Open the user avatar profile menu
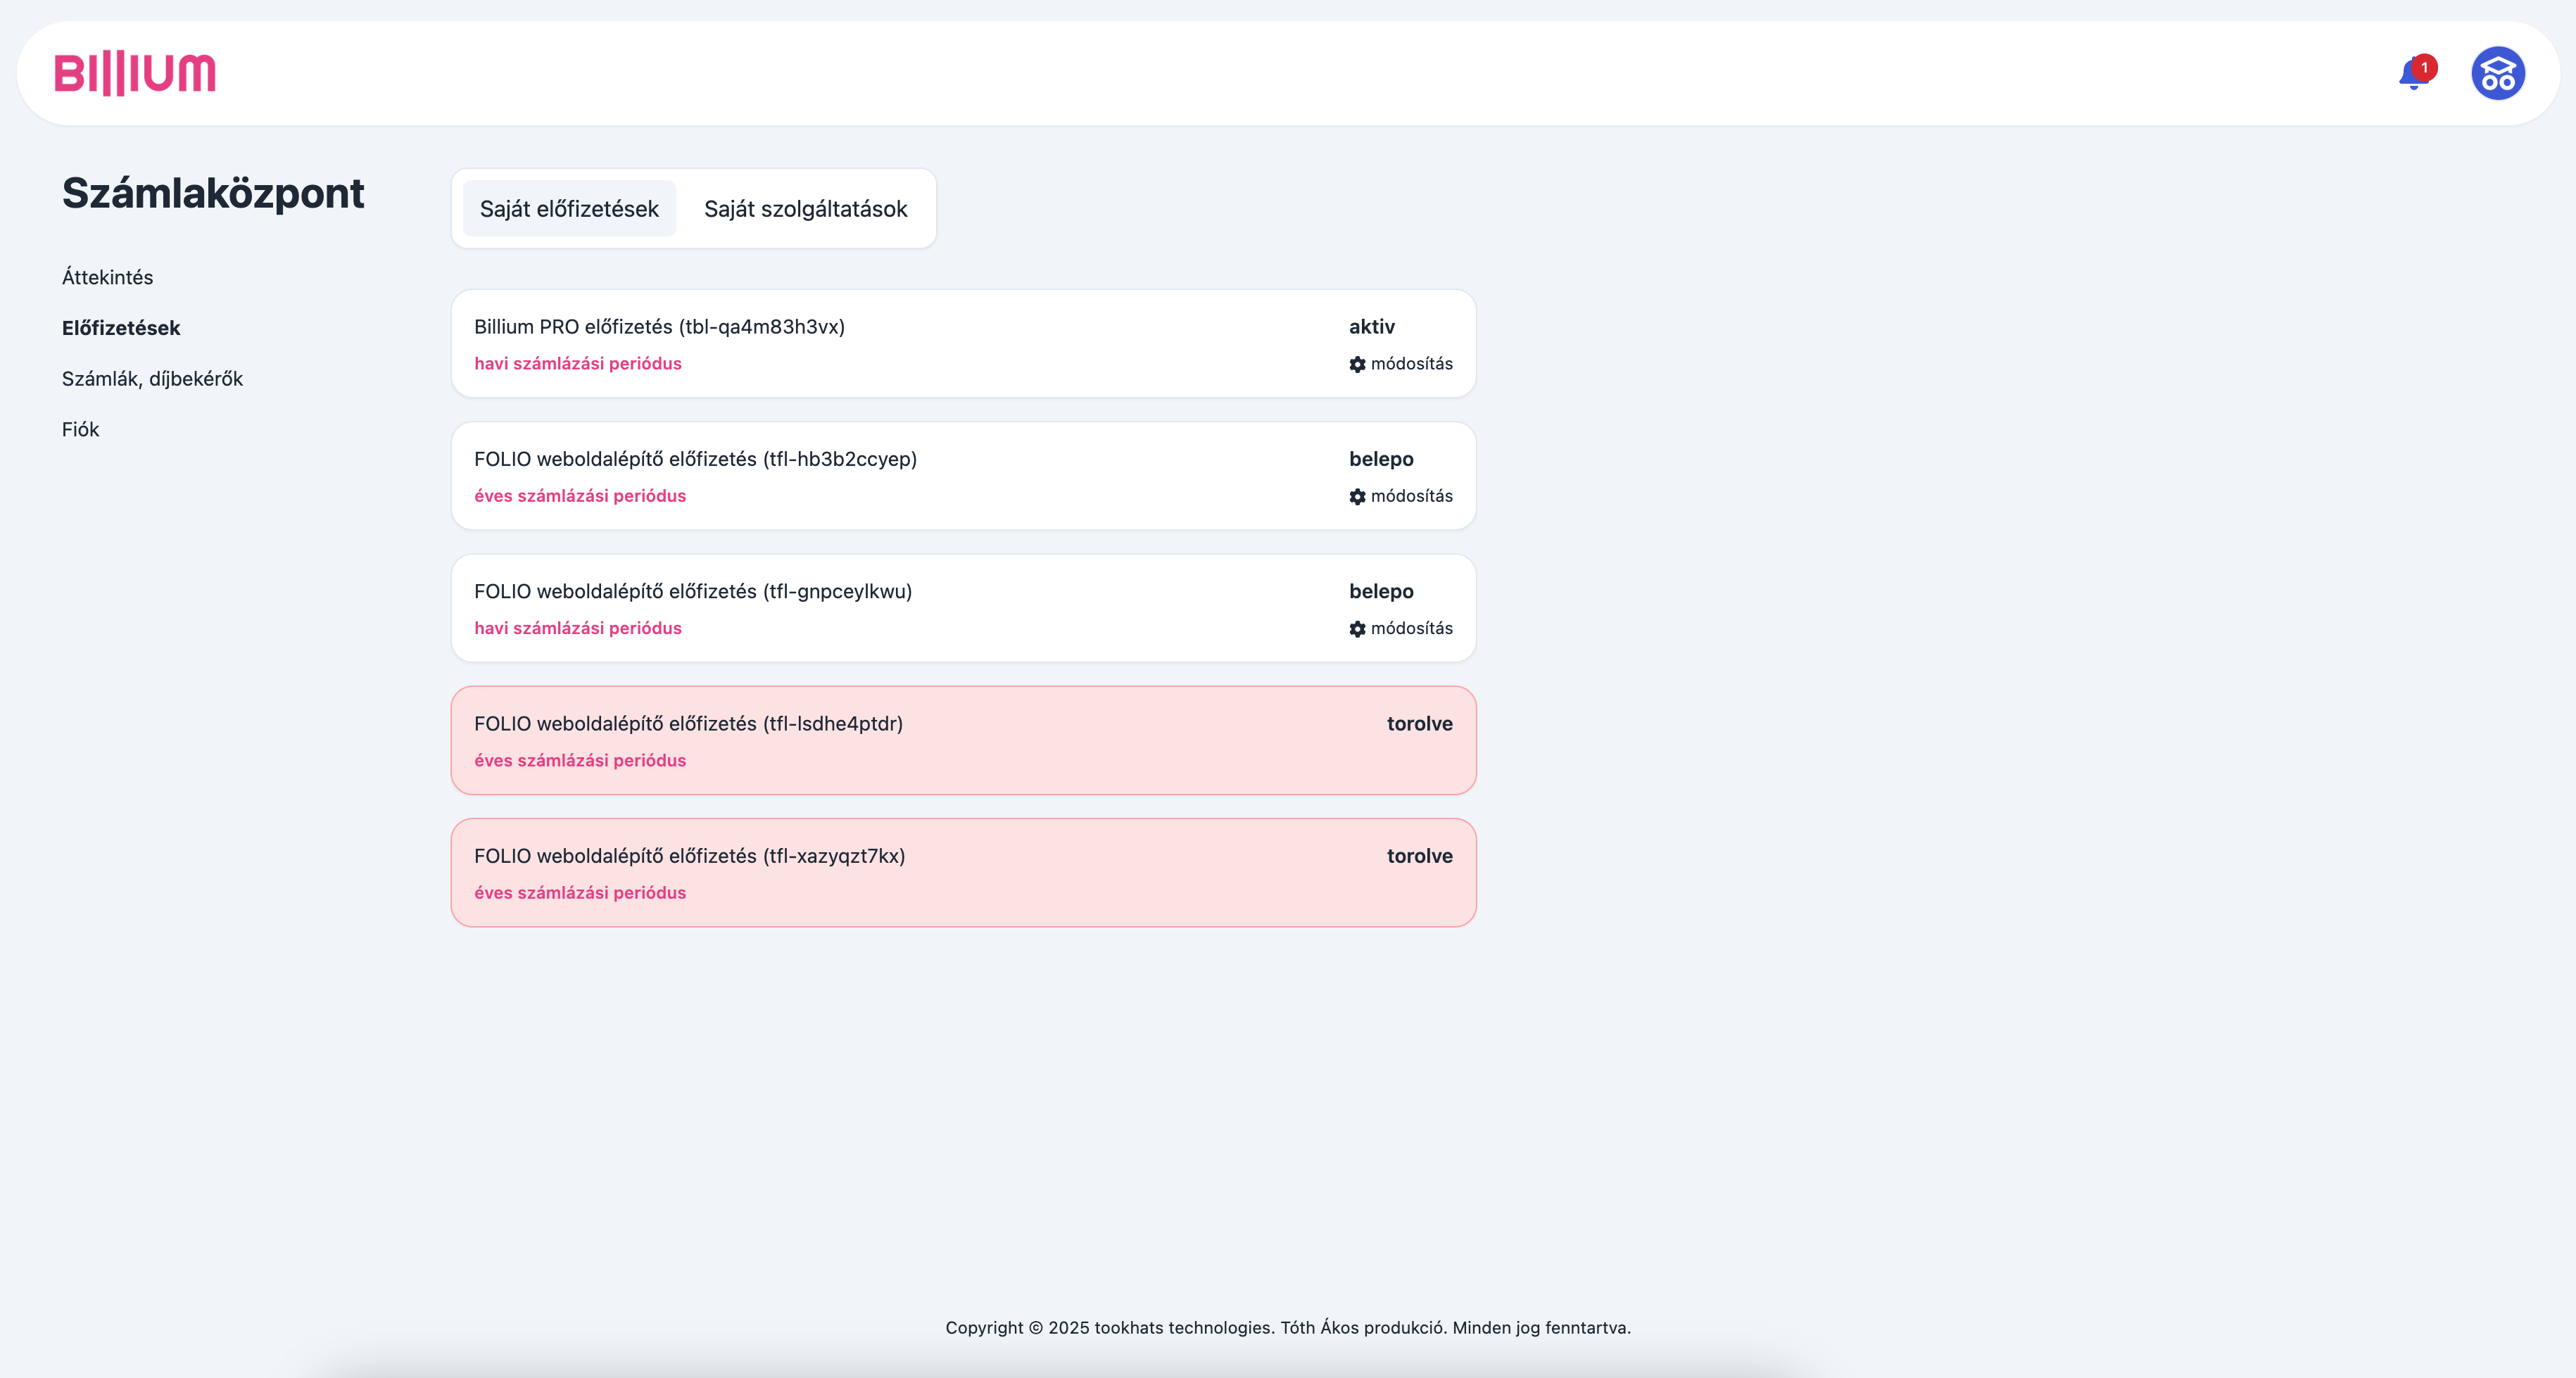The image size is (2576, 1378). point(2497,73)
